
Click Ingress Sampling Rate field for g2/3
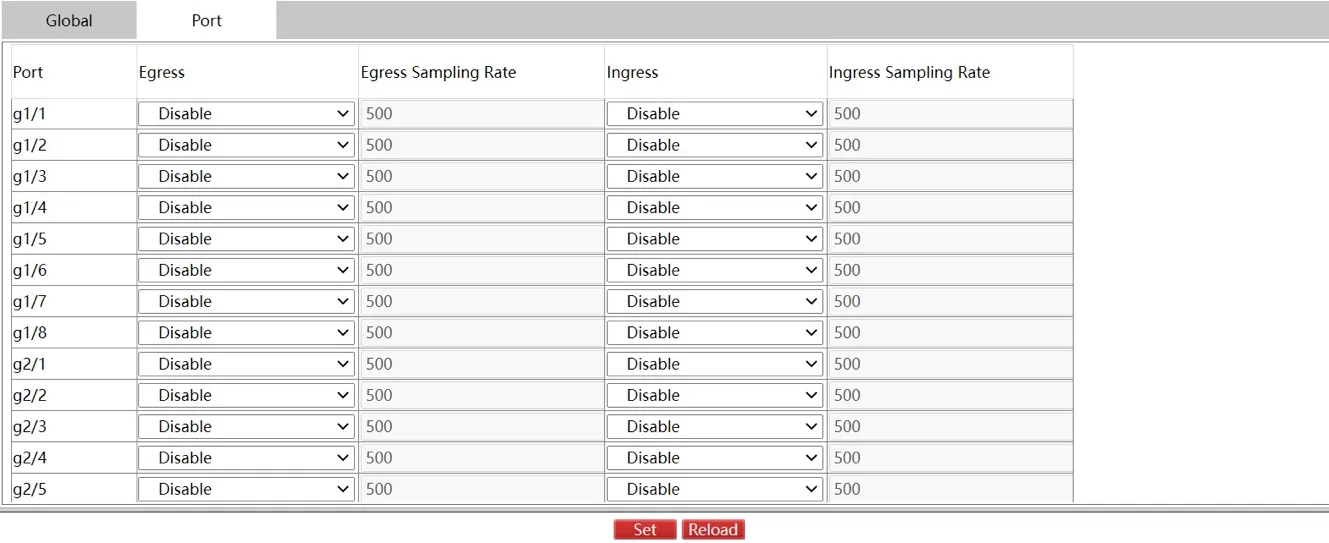click(x=950, y=427)
